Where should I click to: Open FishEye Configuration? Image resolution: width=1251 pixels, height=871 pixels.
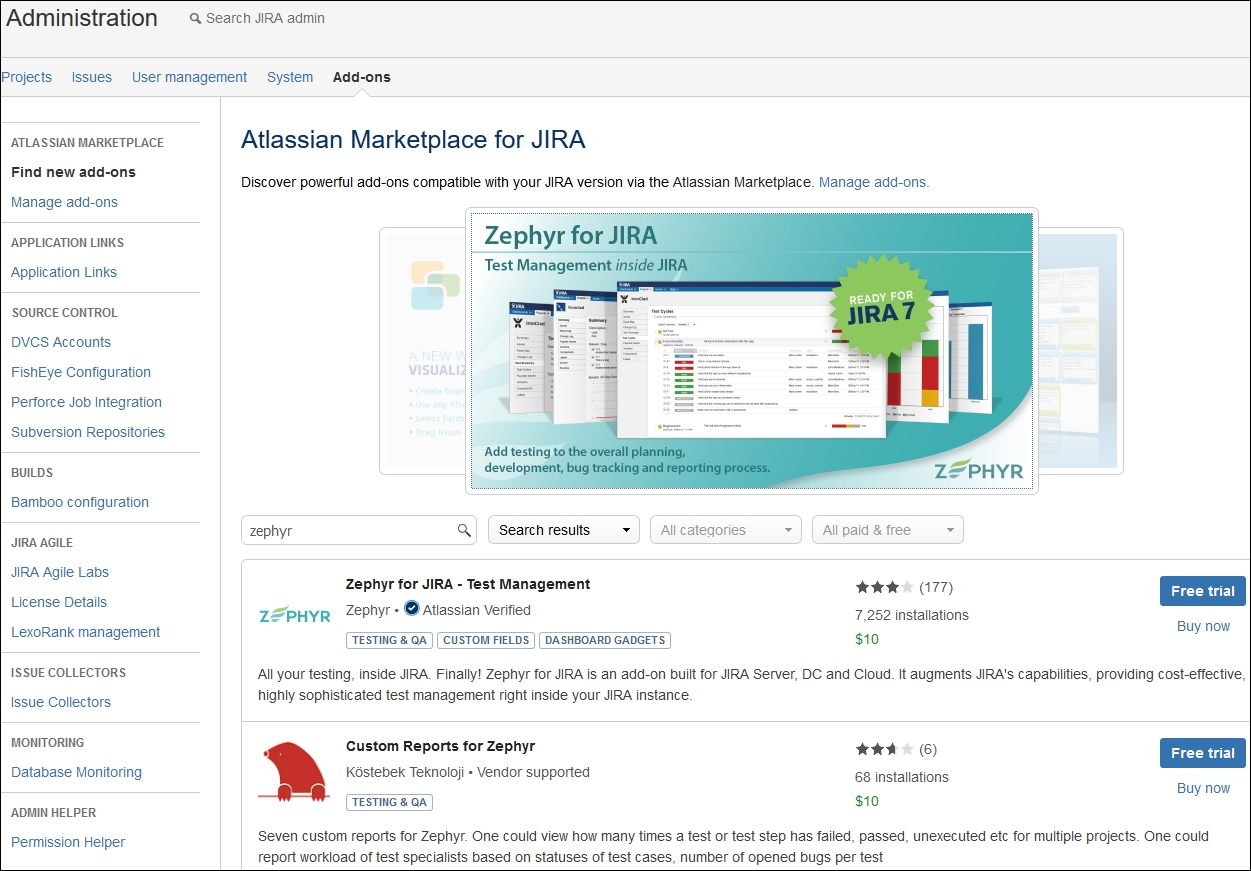(x=81, y=372)
